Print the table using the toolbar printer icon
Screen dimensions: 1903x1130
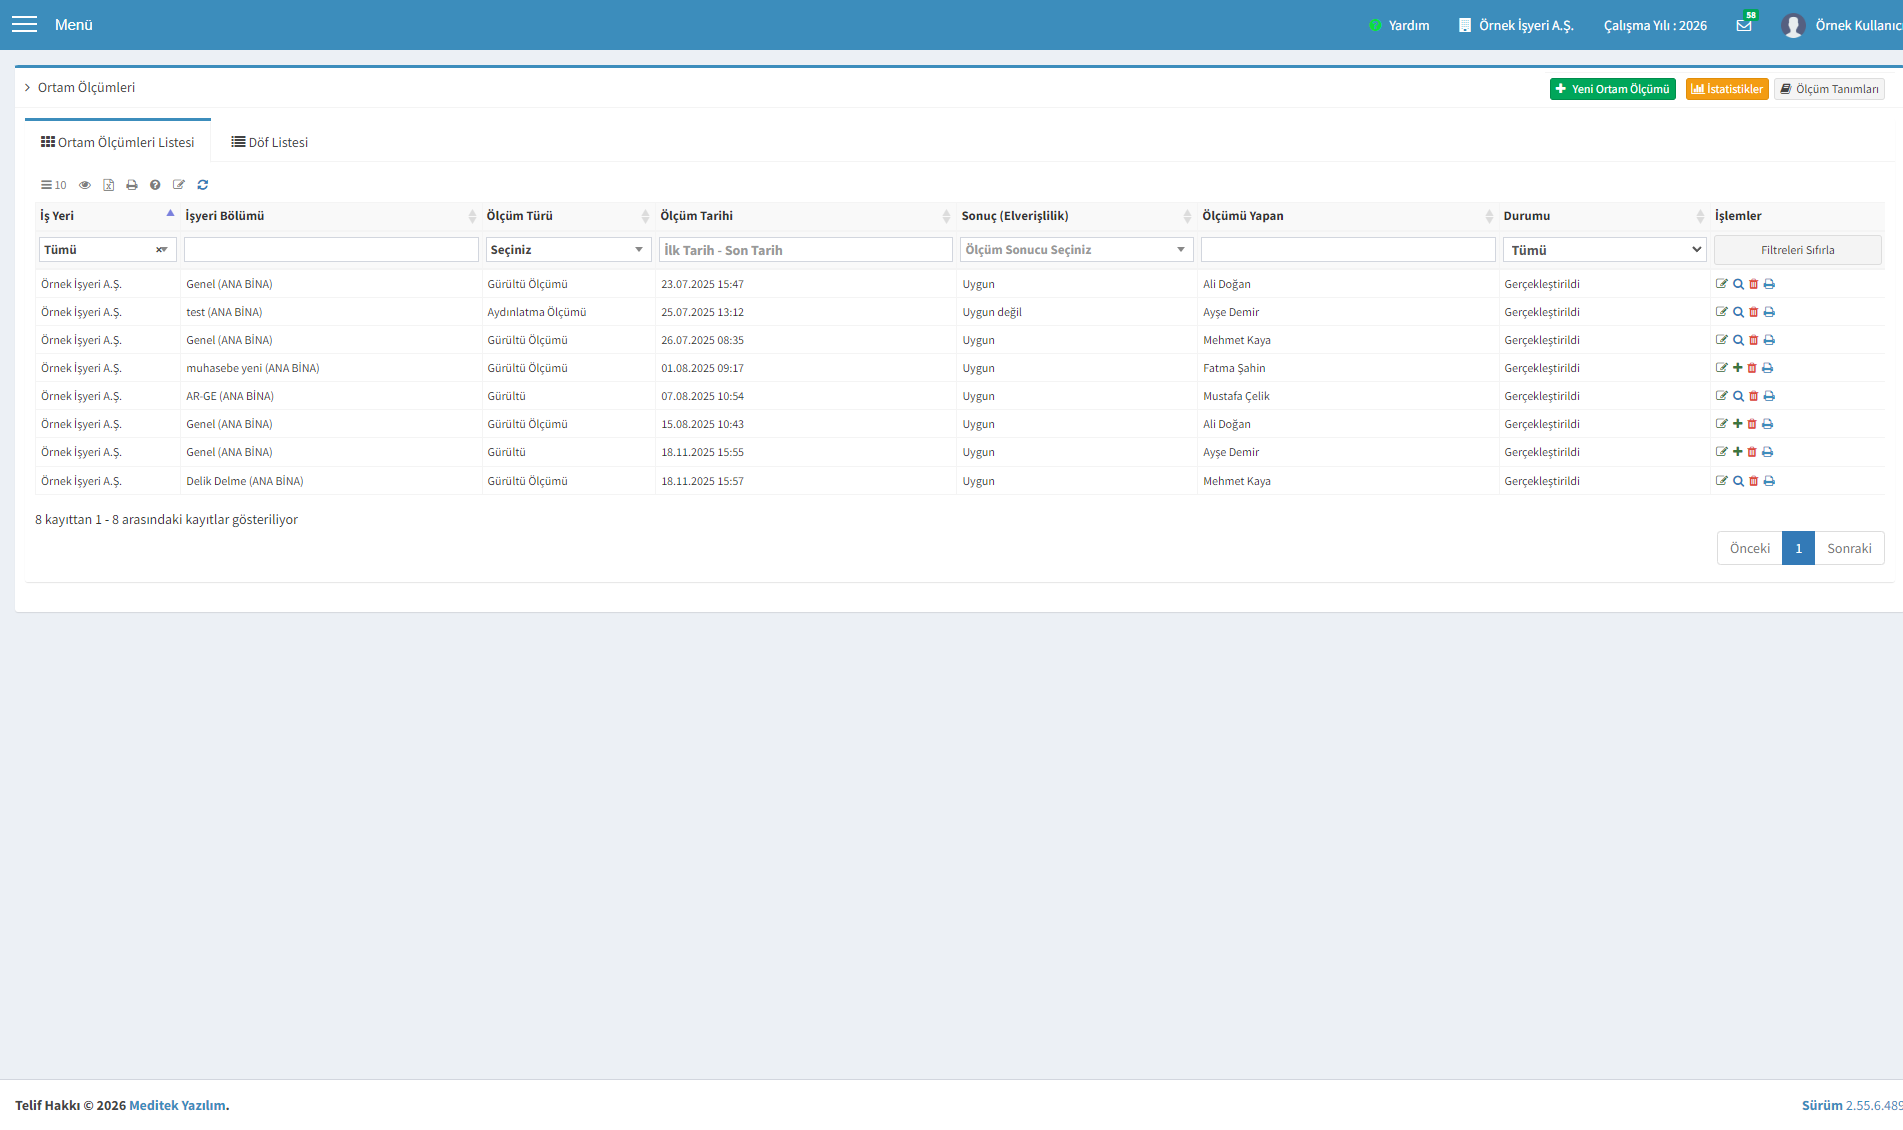pyautogui.click(x=132, y=185)
